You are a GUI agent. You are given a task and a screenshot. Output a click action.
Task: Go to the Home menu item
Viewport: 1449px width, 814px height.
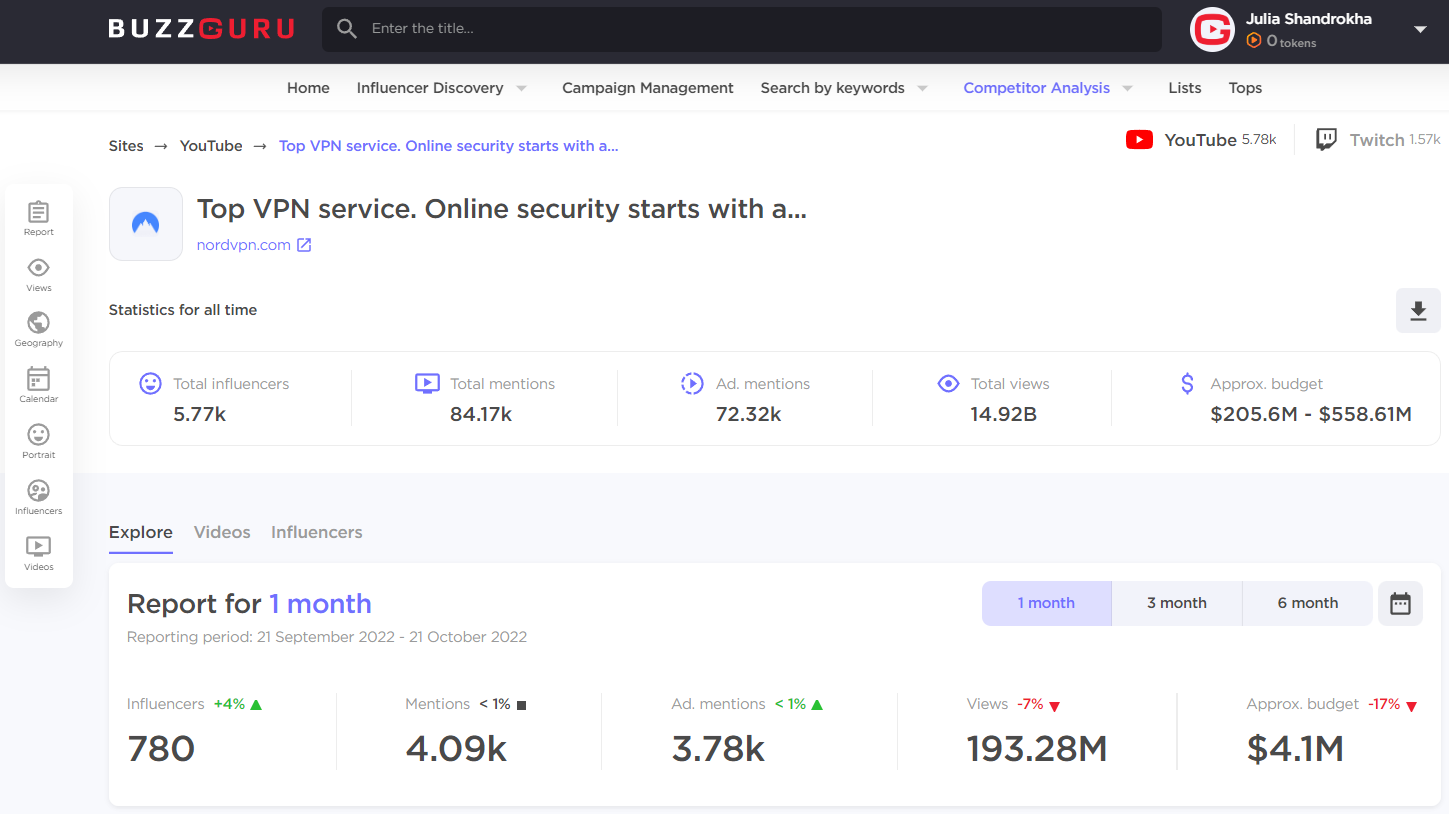coord(308,88)
